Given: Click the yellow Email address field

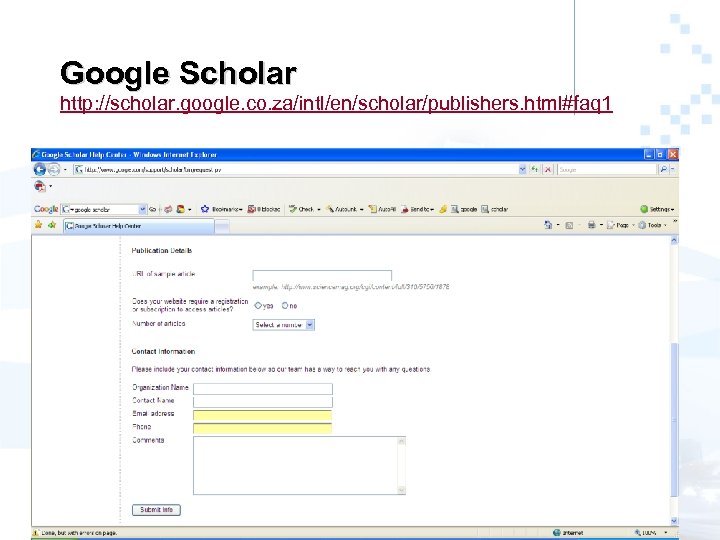Looking at the screenshot, I should point(263,416).
